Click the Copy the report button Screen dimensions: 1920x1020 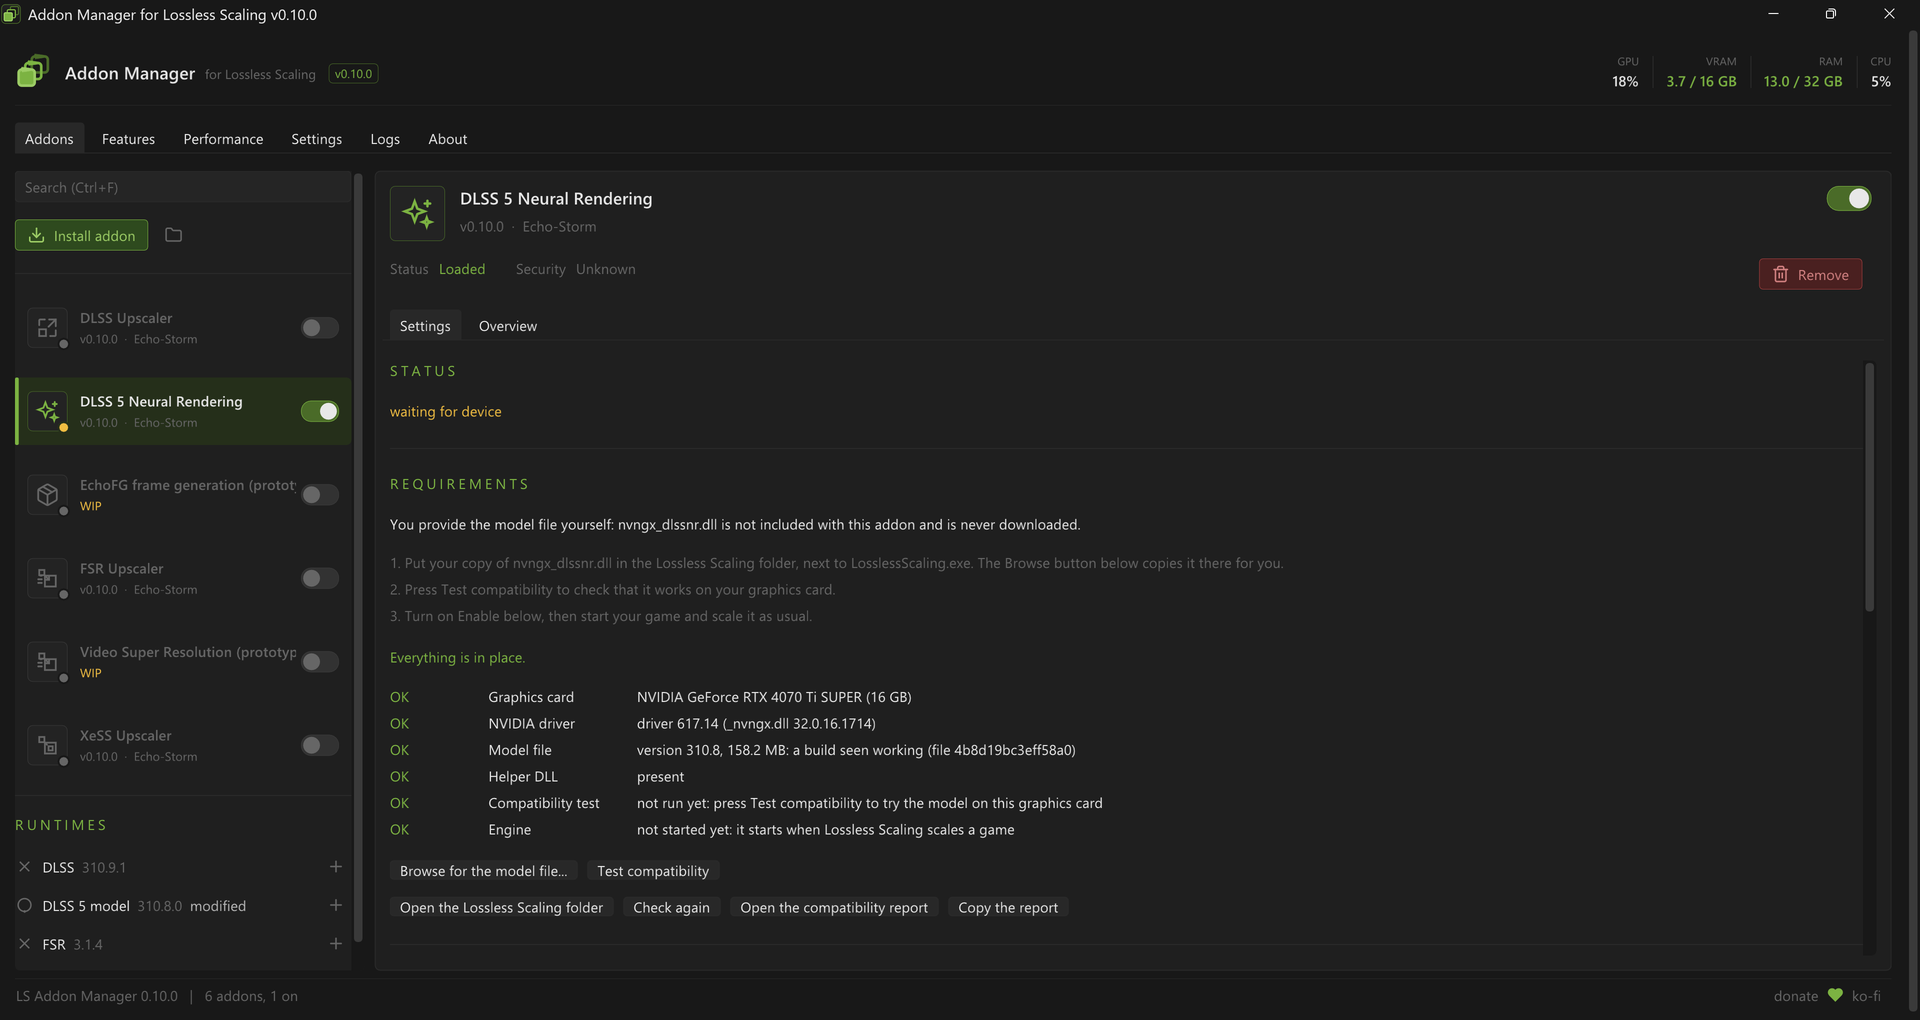pyautogui.click(x=1008, y=908)
